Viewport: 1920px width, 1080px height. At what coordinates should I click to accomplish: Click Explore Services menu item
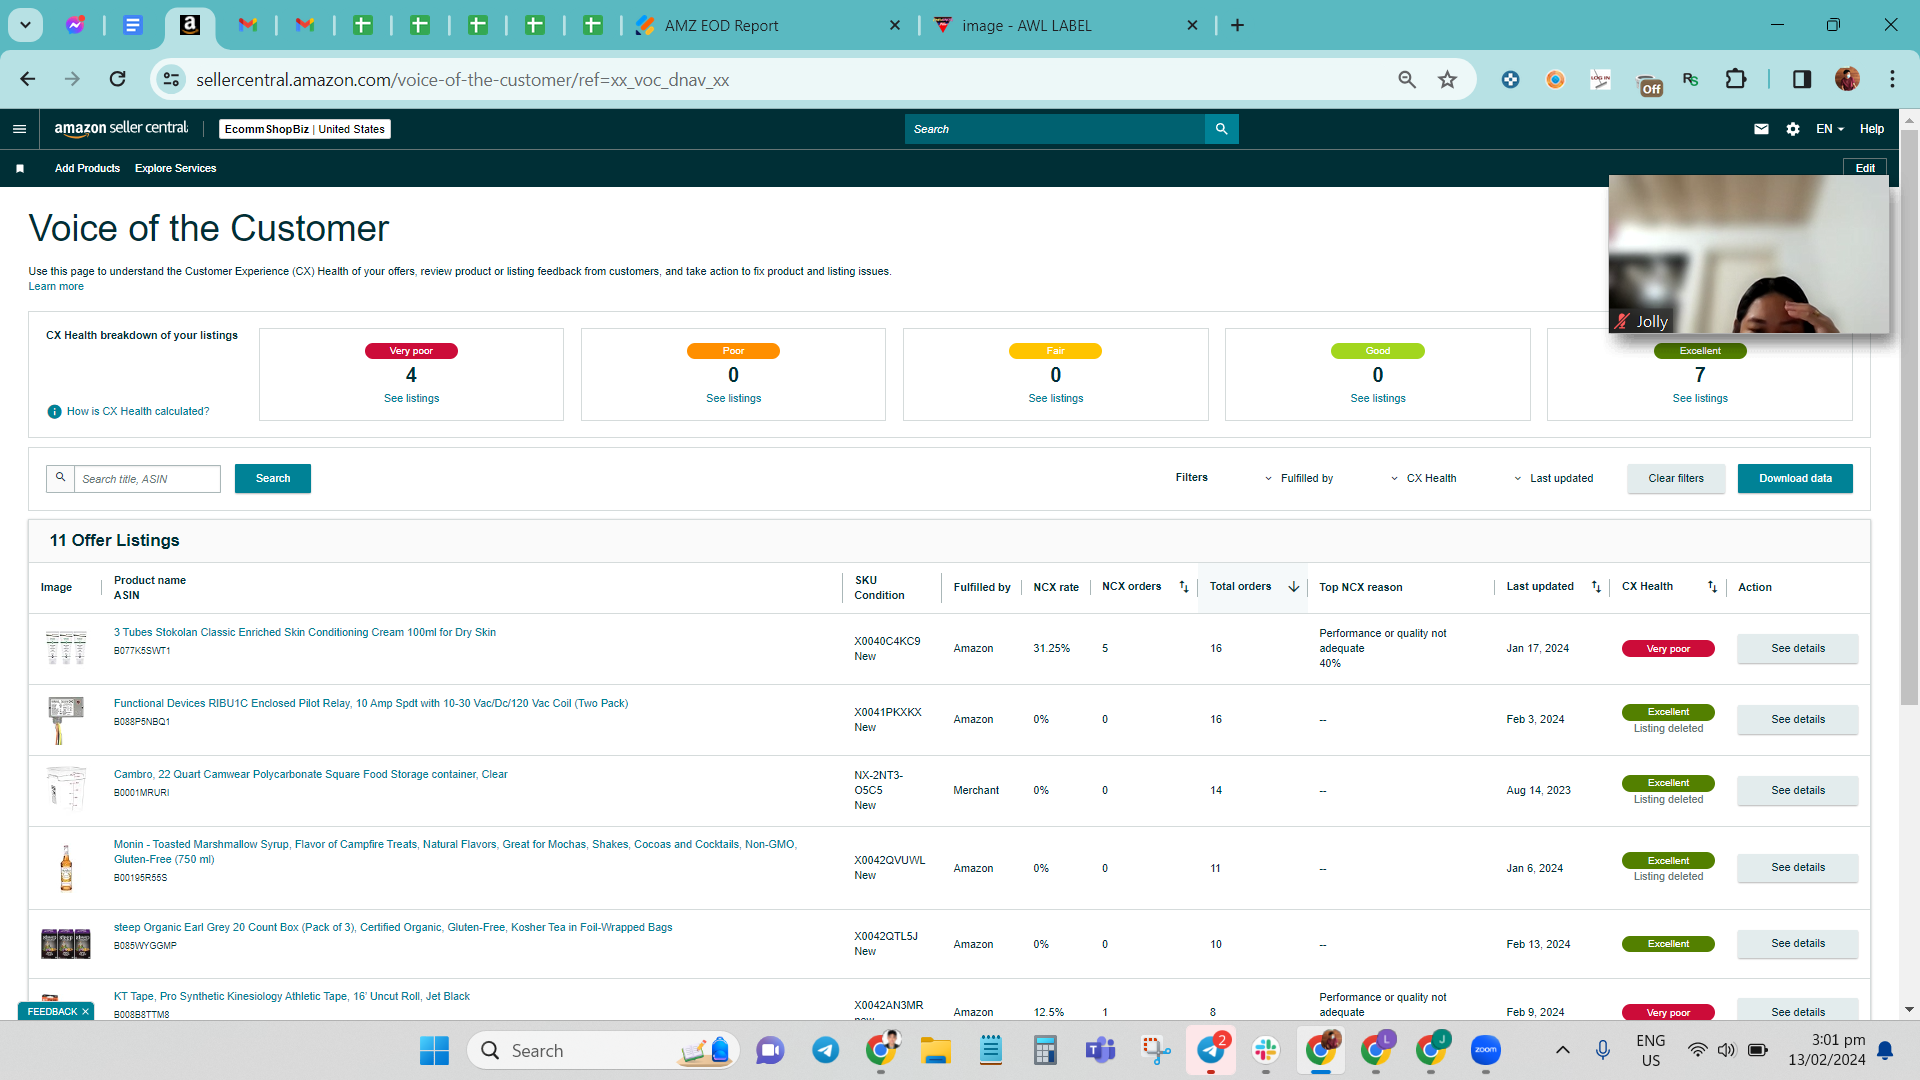[x=175, y=169]
